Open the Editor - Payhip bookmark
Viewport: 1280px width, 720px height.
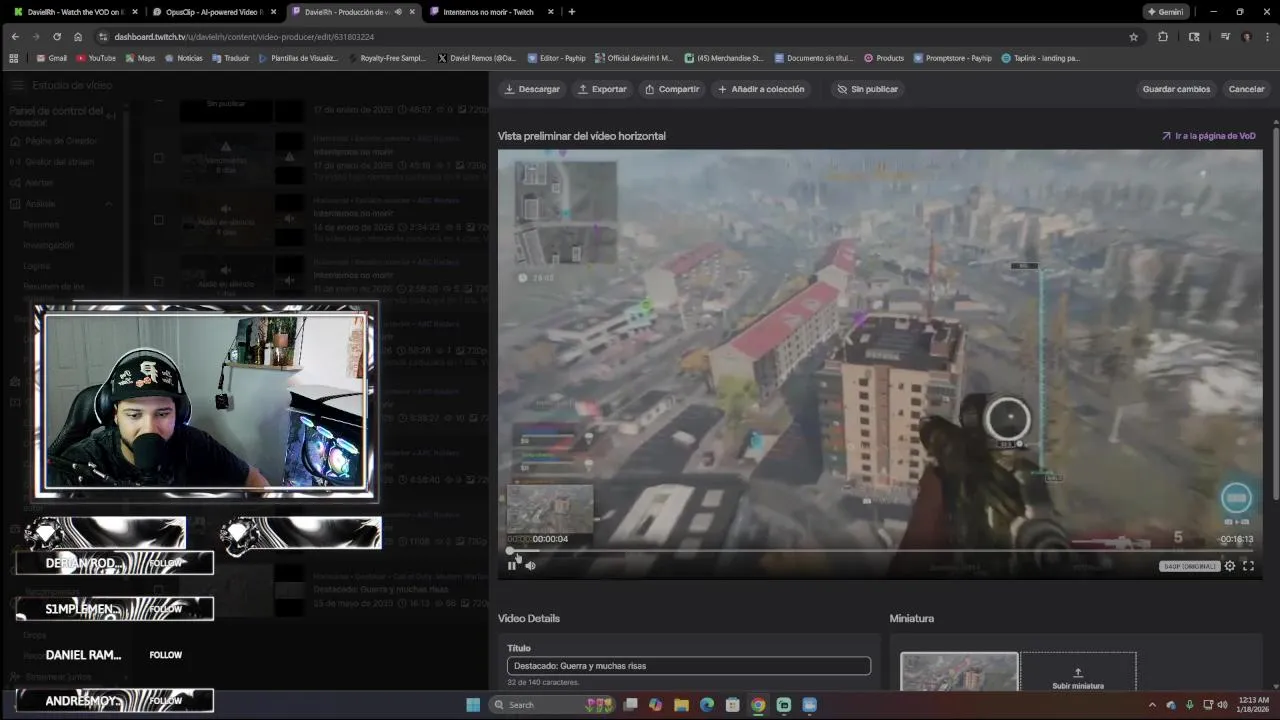pos(557,58)
